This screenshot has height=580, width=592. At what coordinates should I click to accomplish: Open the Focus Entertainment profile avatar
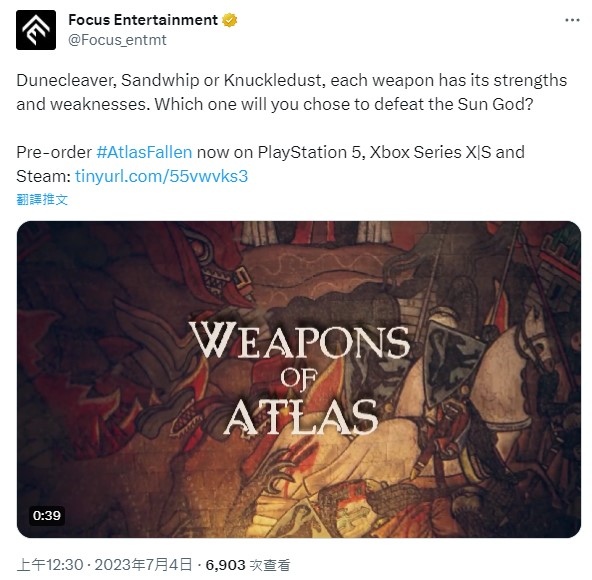click(36, 30)
